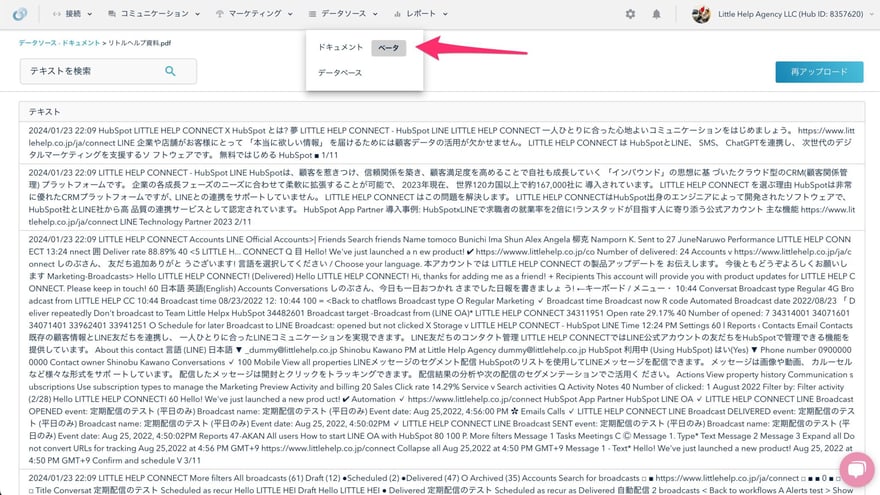Focus the テキストを検索 search field
880x495 pixels.
tap(108, 71)
